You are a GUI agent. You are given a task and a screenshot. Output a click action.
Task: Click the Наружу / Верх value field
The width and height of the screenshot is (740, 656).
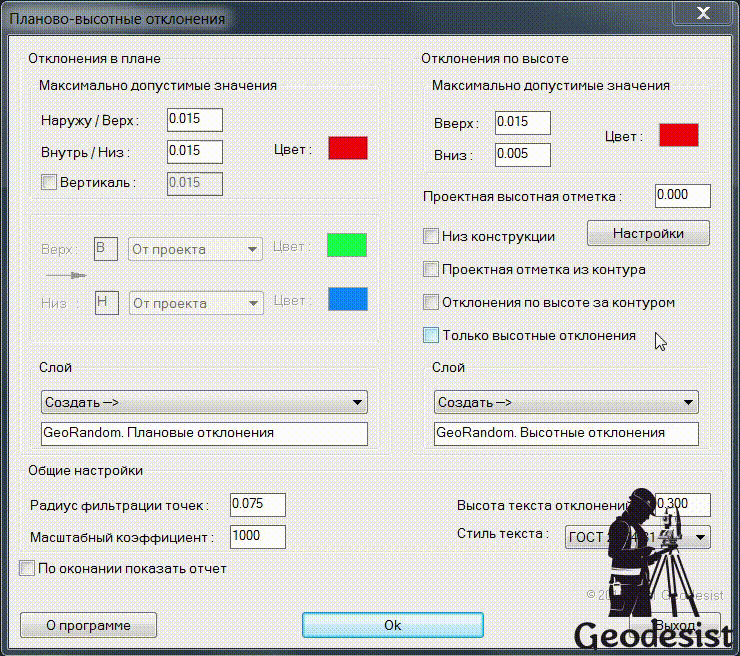pos(194,120)
